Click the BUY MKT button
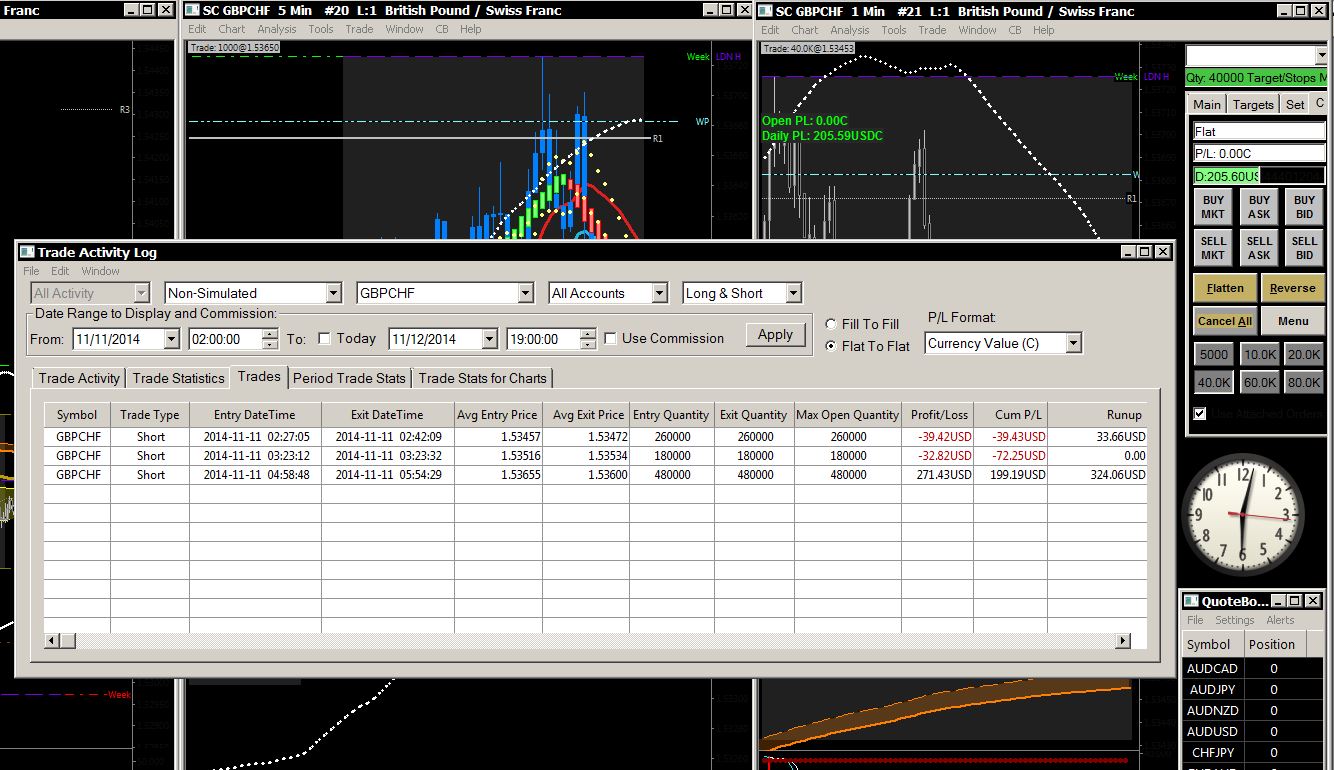1334x770 pixels. tap(1213, 207)
